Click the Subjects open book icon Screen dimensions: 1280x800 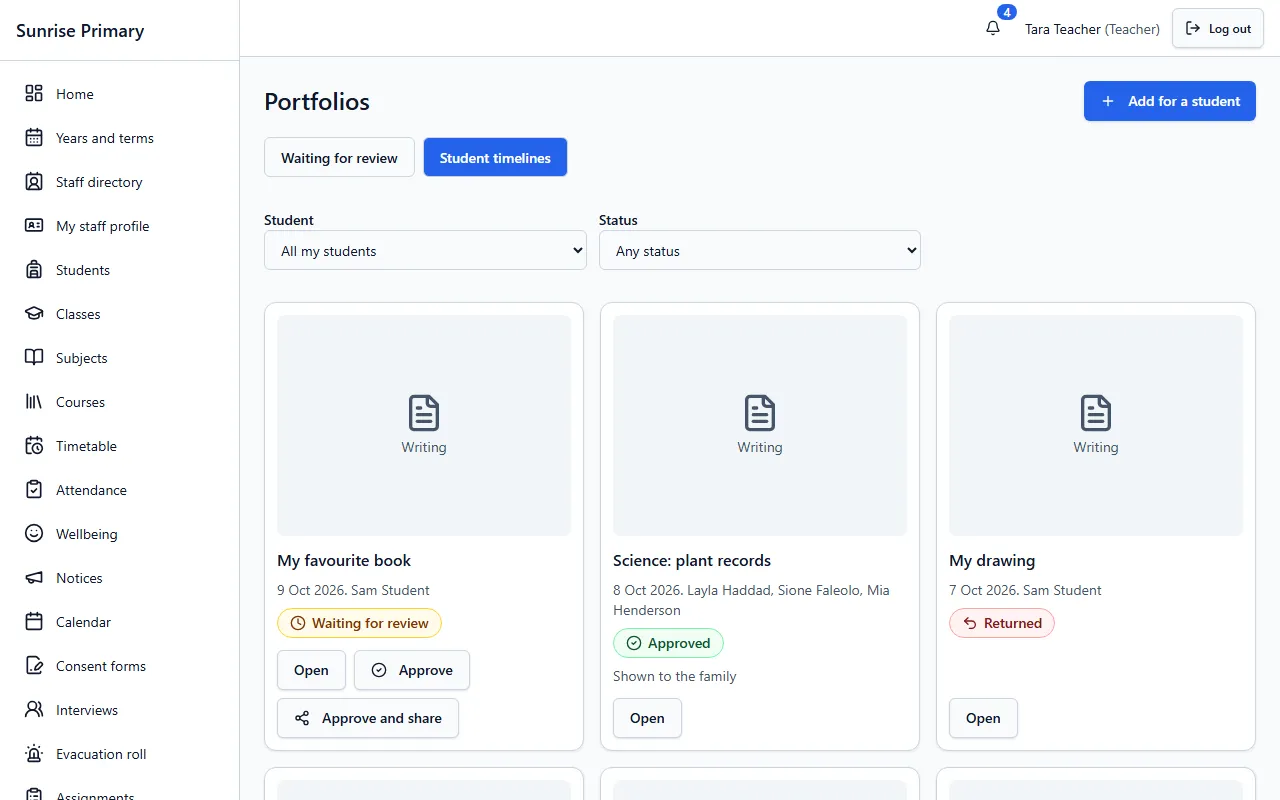(34, 358)
